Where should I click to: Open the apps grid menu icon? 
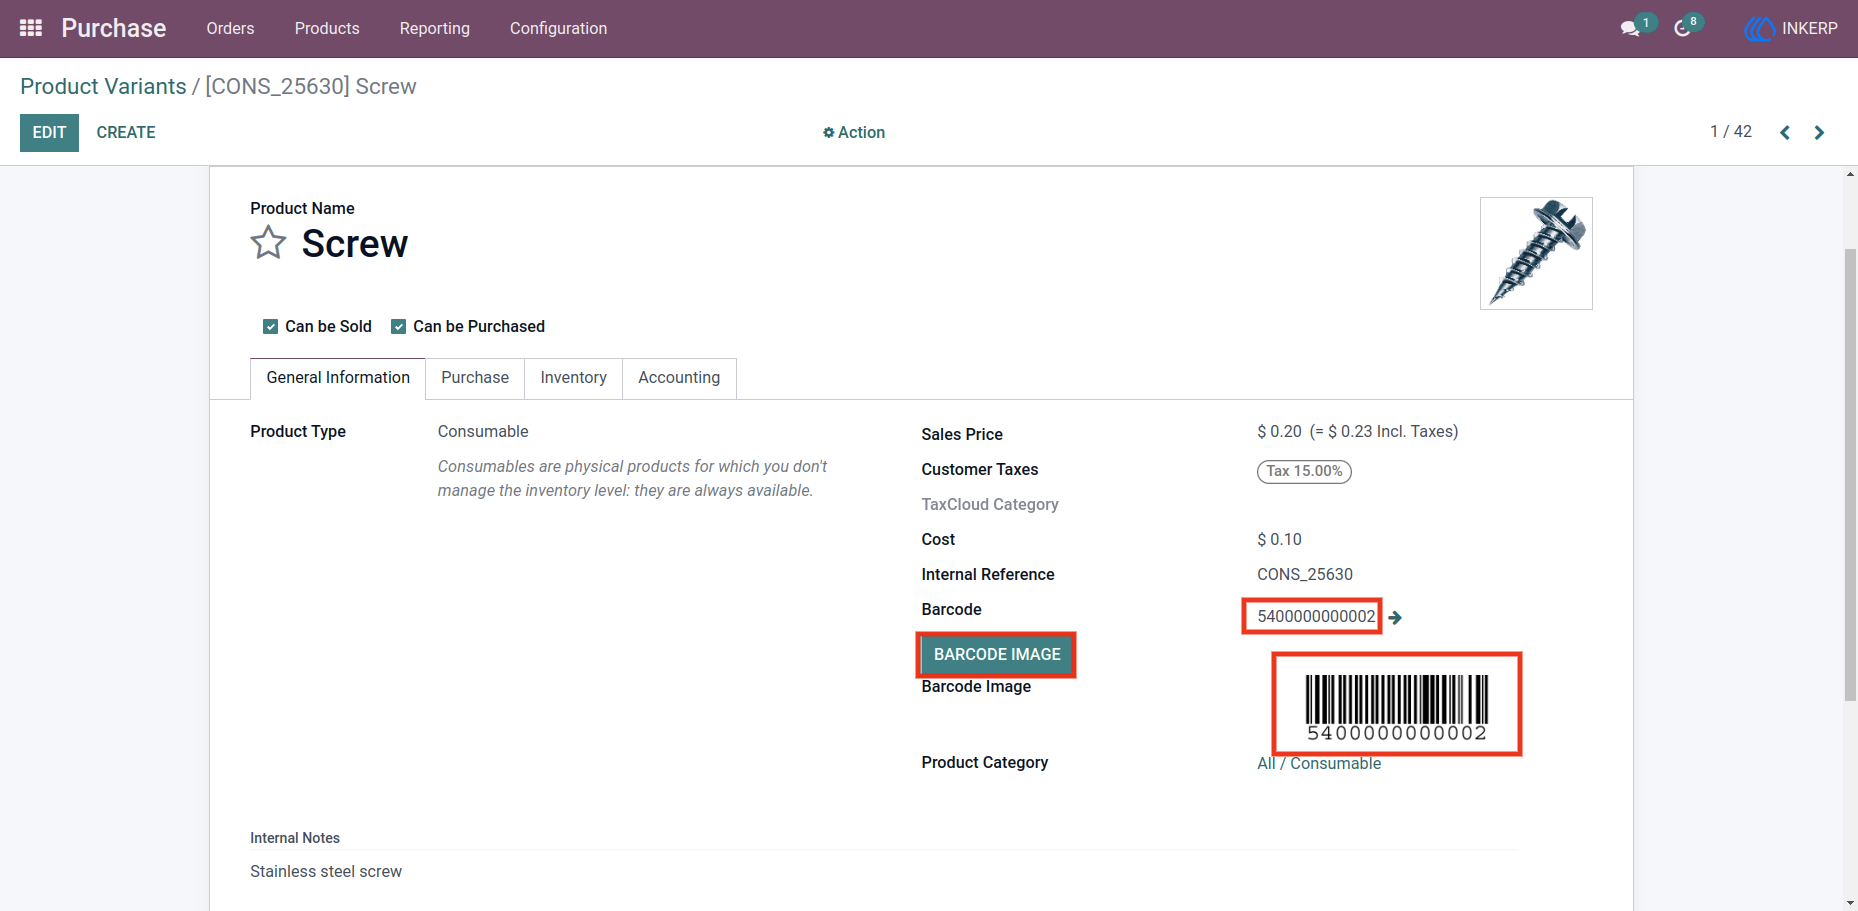coord(31,28)
